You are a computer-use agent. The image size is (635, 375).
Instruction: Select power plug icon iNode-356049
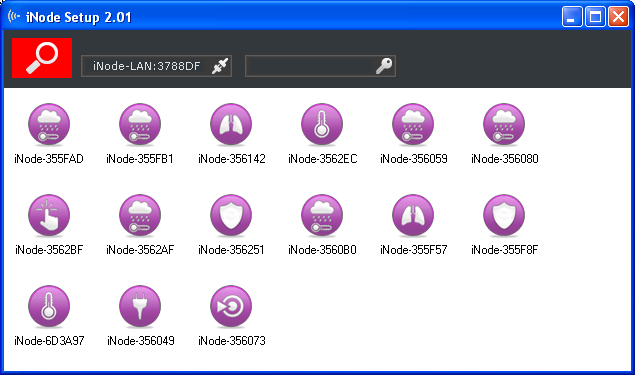140,307
